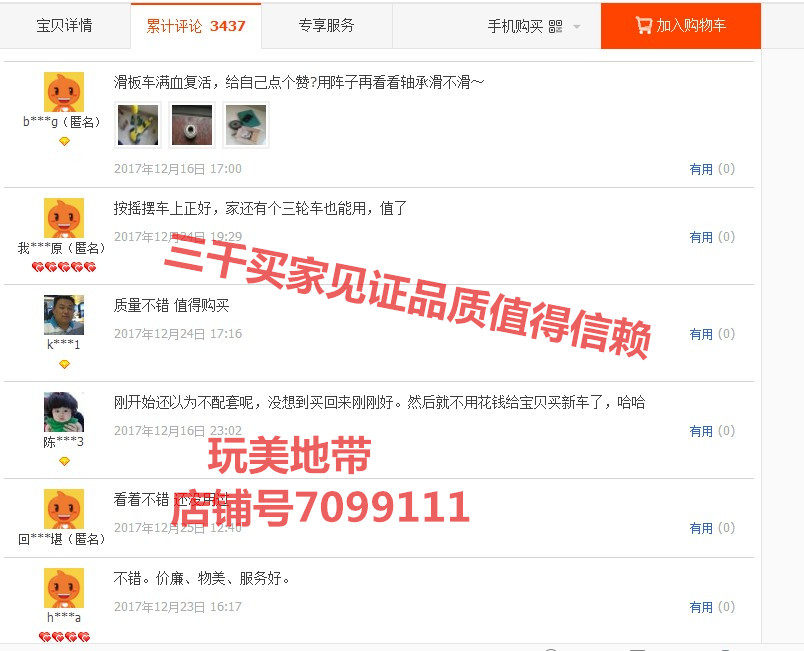804x651 pixels.
Task: Add item via 加入购物车 button
Action: (680, 26)
